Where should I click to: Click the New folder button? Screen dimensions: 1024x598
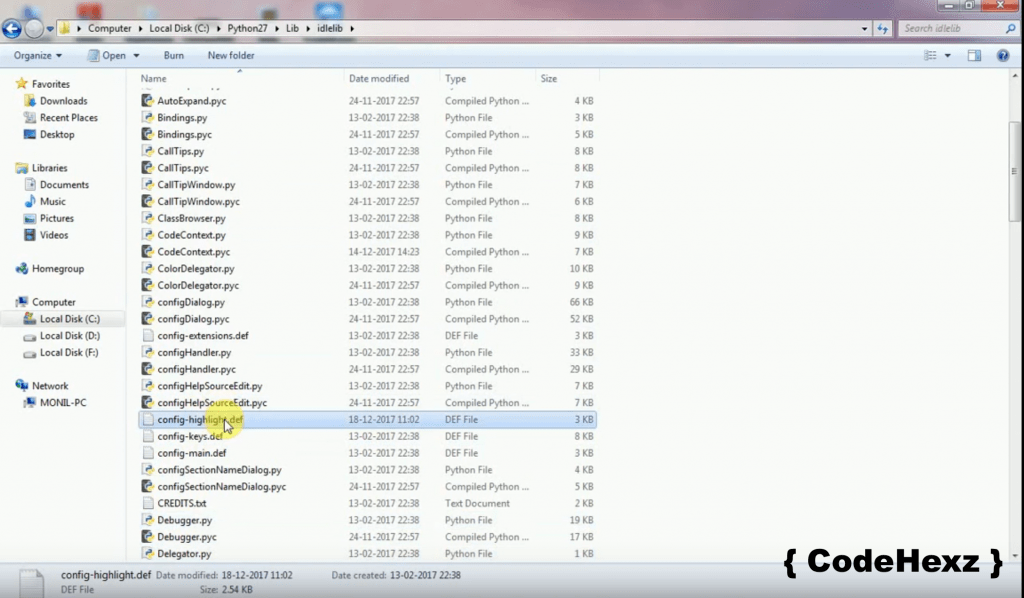(231, 56)
